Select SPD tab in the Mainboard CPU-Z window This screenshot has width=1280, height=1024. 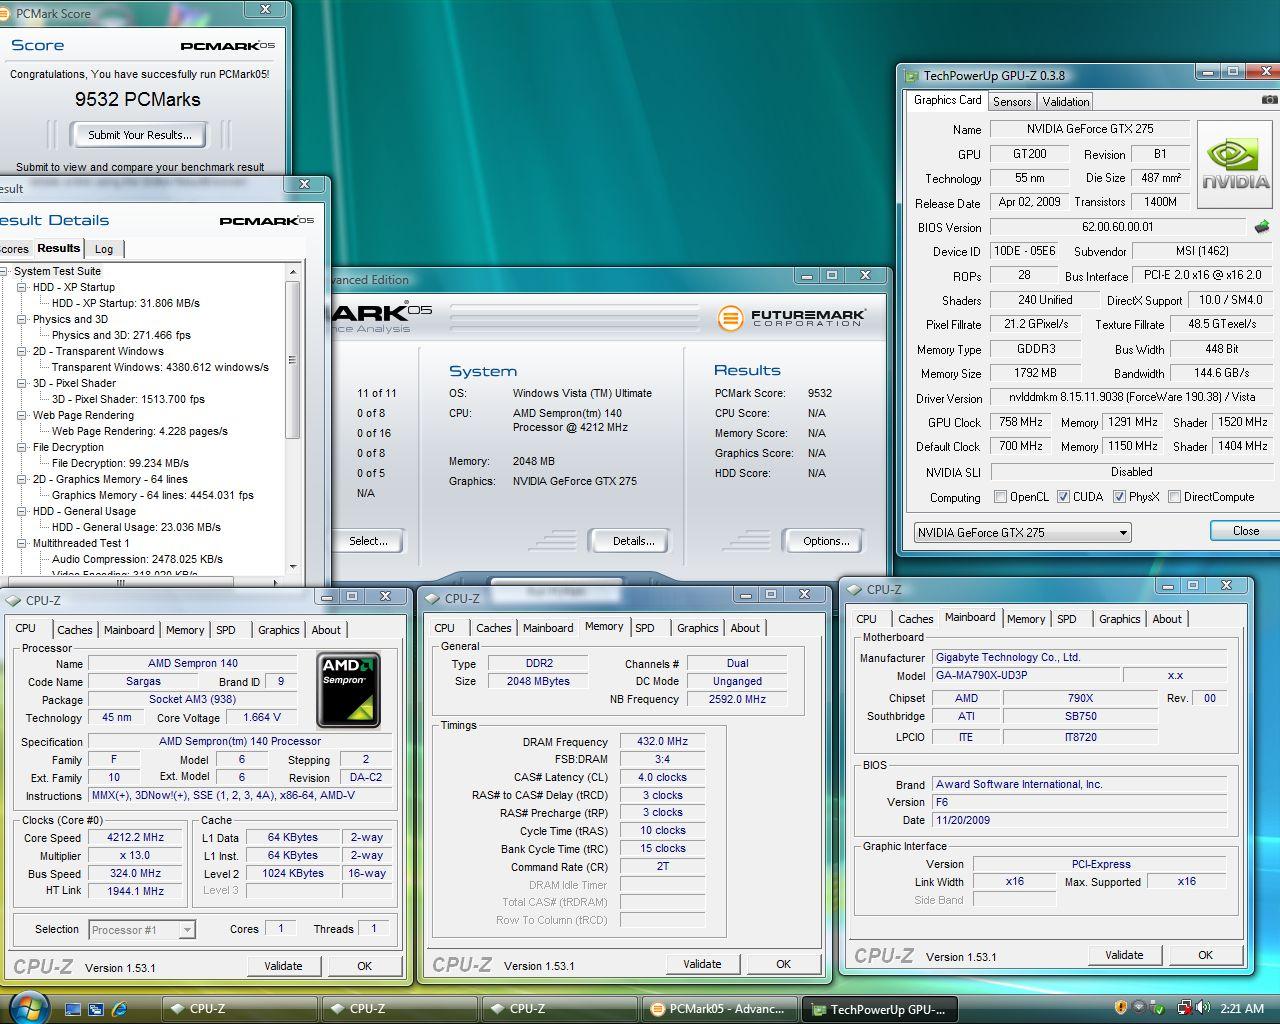click(1067, 619)
